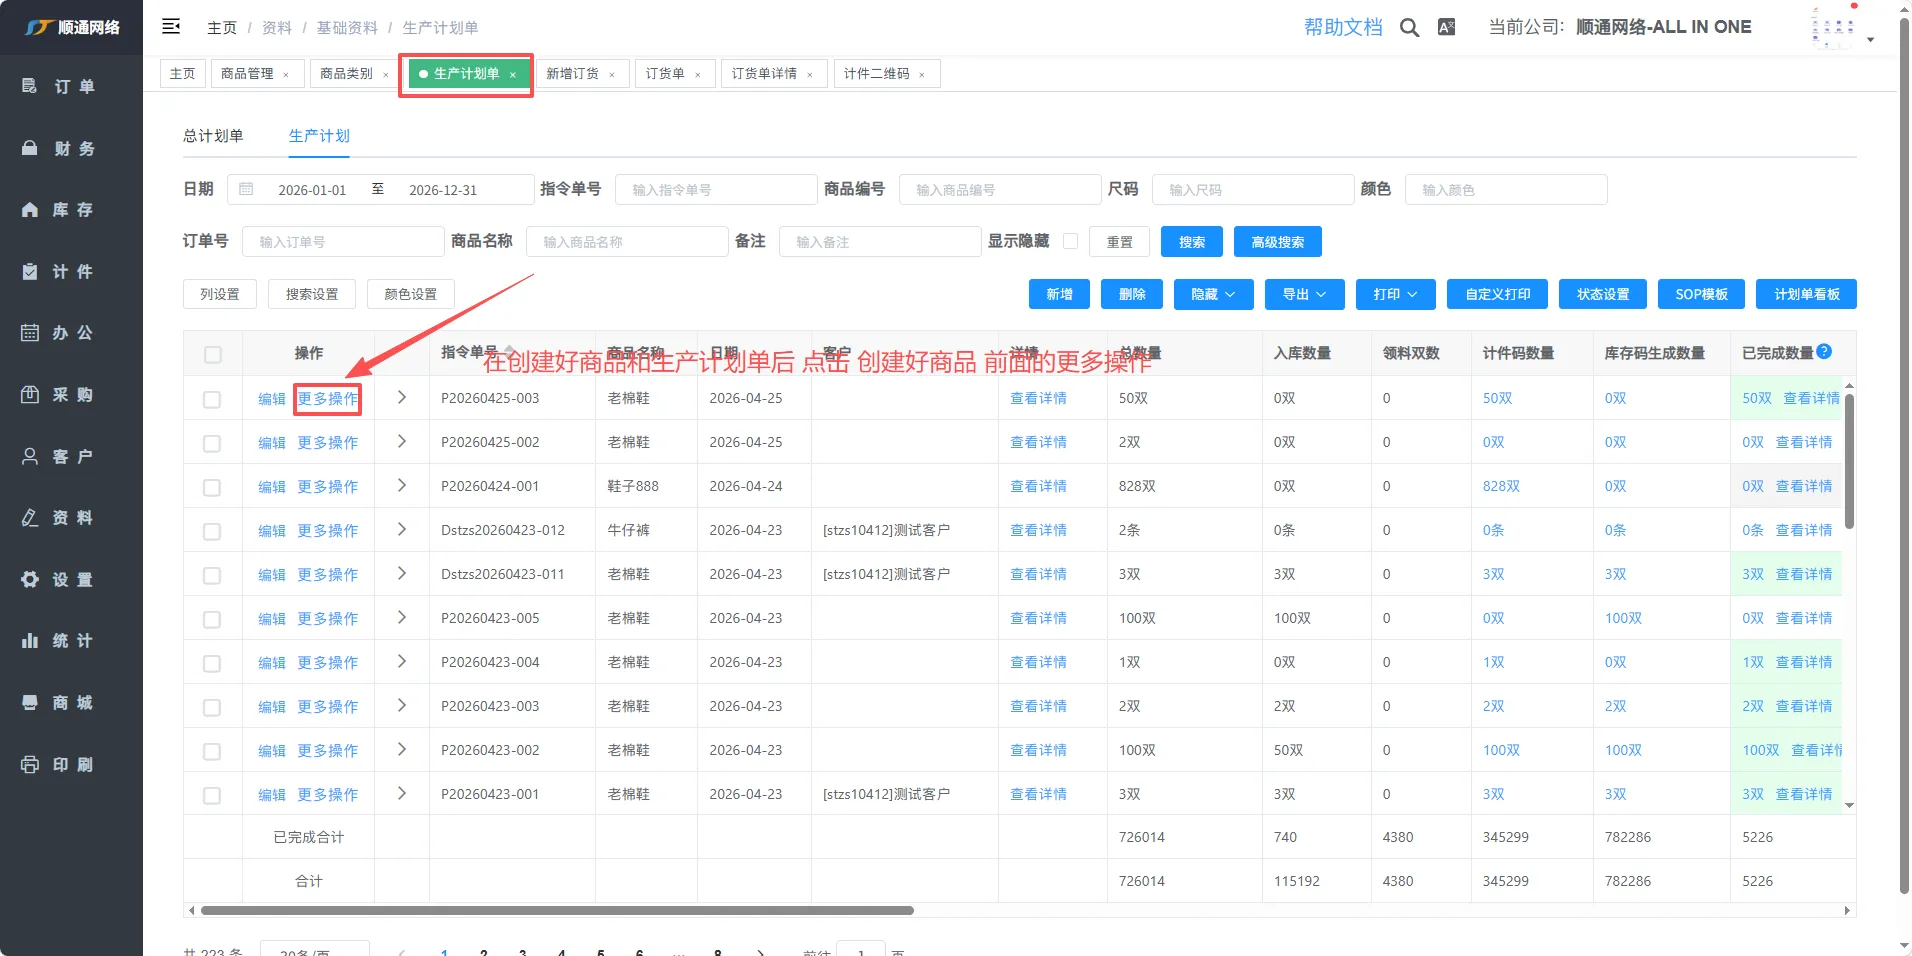Open 订单 orders module in sidebar
This screenshot has width=1912, height=956.
pyautogui.click(x=71, y=87)
